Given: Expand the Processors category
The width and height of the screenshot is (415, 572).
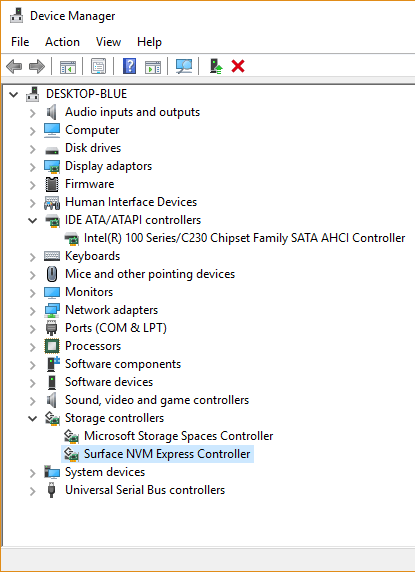Looking at the screenshot, I should [x=32, y=347].
